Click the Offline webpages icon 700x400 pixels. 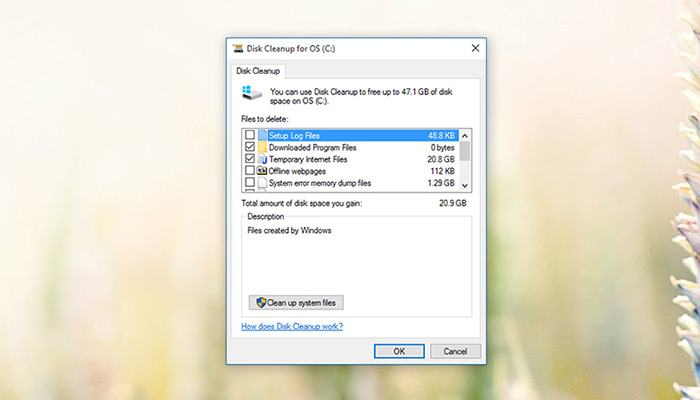click(262, 171)
